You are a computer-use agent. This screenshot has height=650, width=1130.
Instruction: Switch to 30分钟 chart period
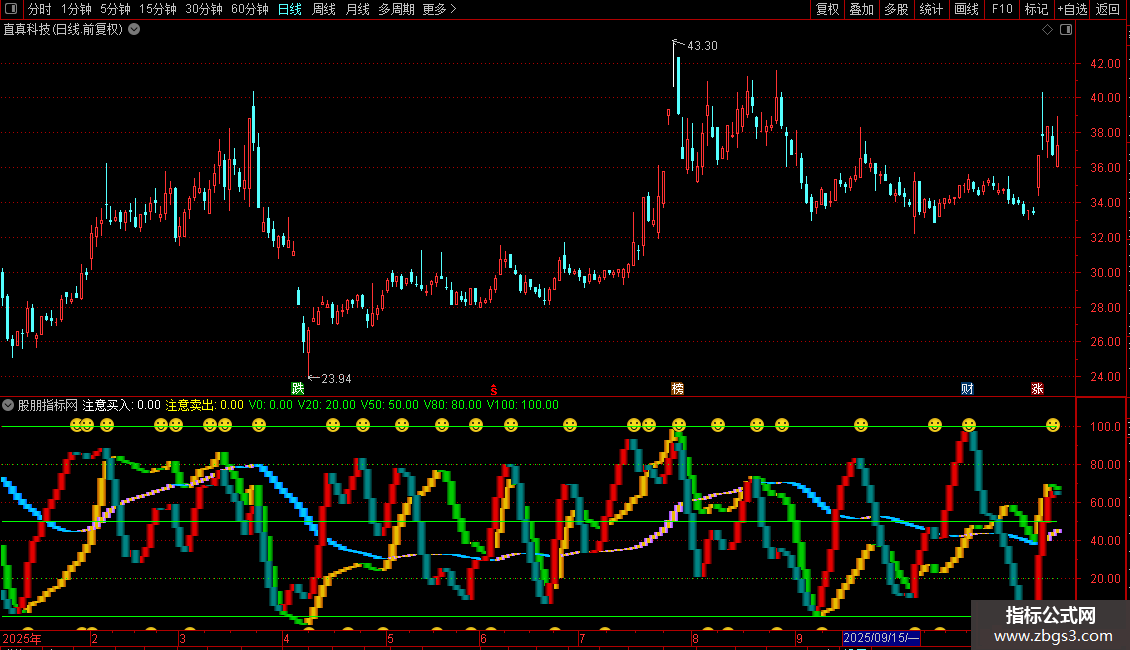point(204,9)
